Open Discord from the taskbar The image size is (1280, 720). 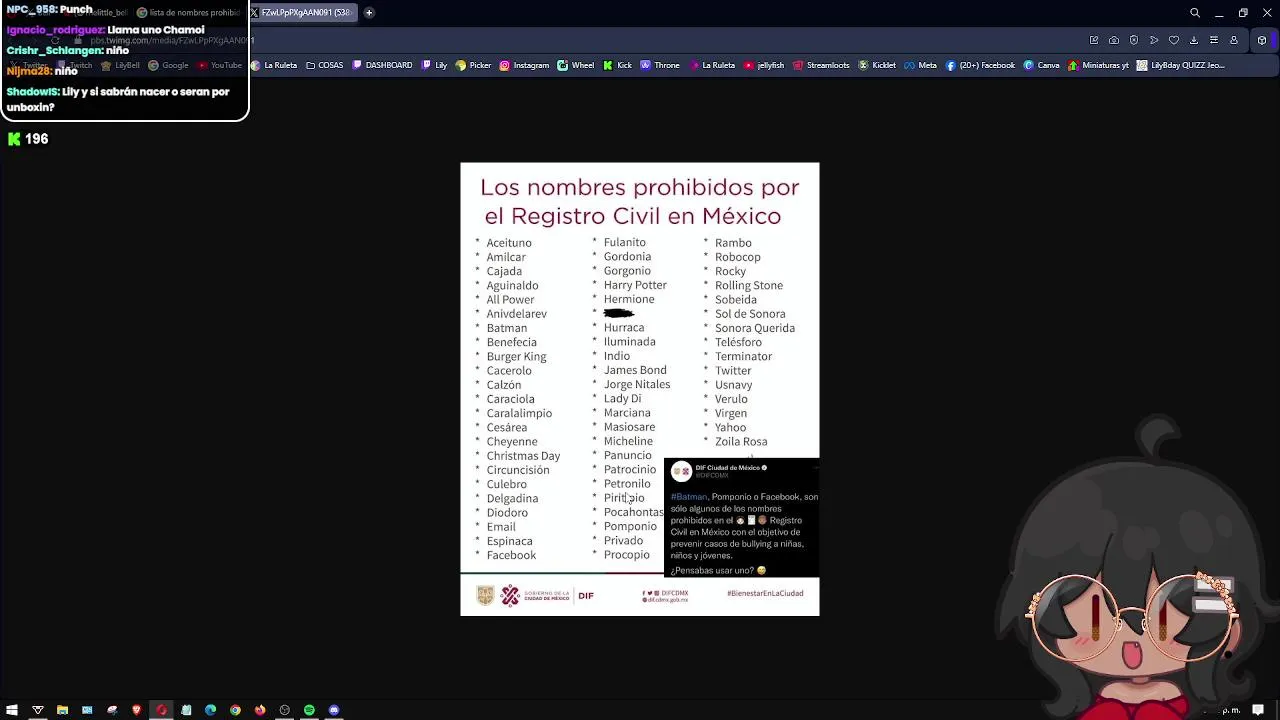[x=334, y=710]
